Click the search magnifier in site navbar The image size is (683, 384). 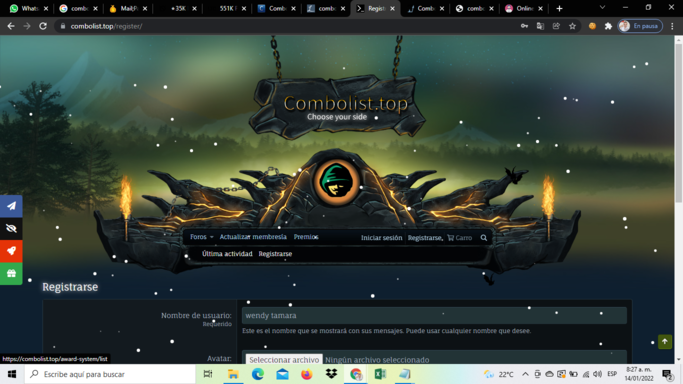pos(484,238)
